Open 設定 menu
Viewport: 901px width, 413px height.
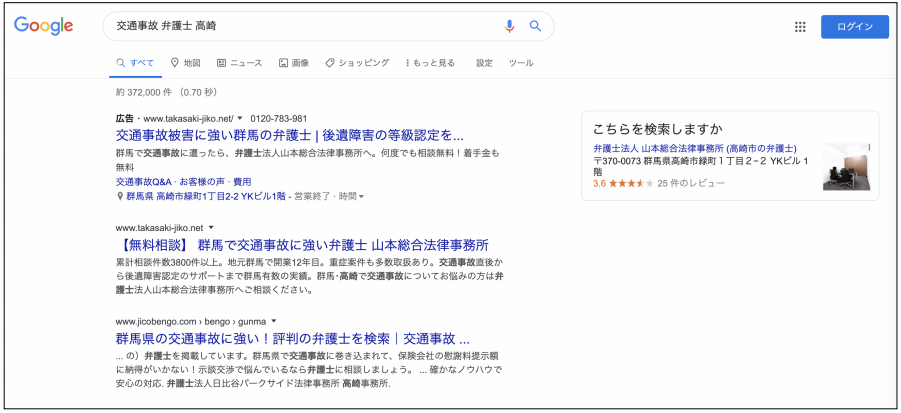(x=484, y=63)
